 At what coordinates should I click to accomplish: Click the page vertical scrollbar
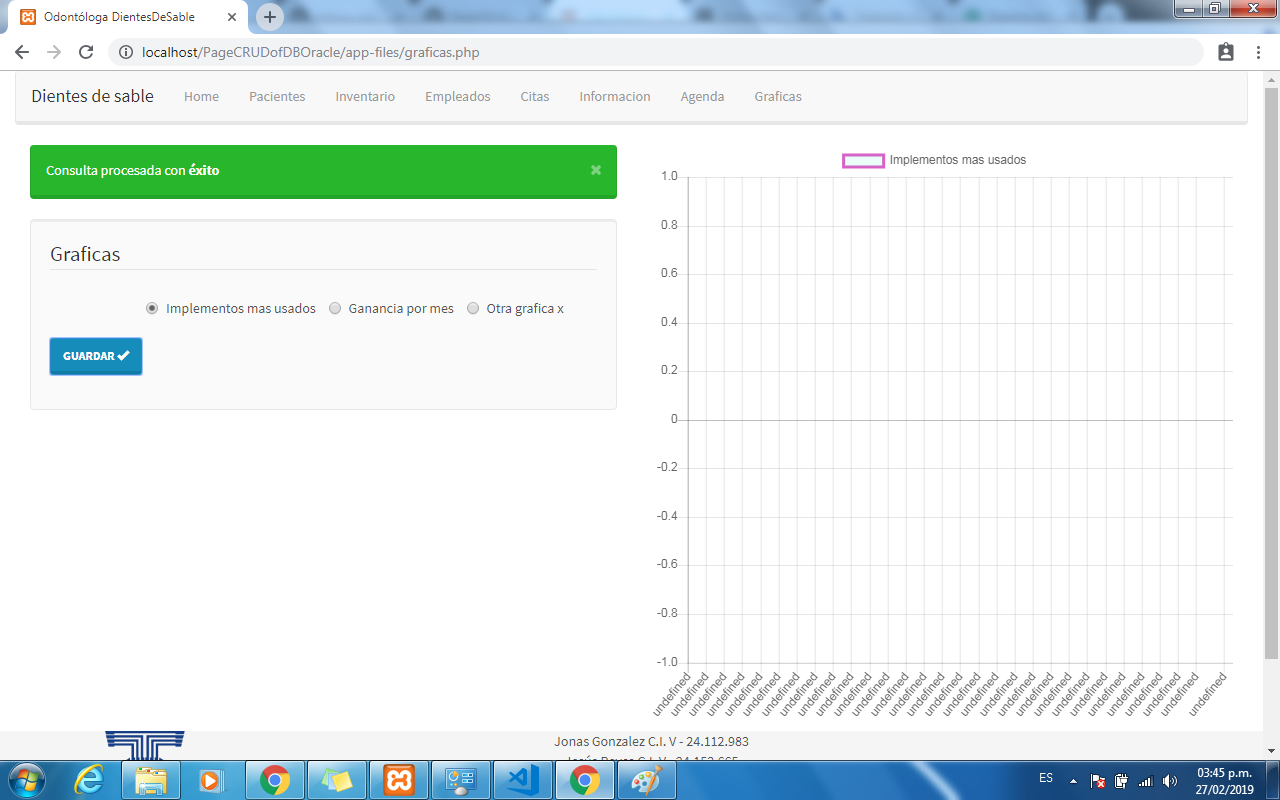coord(1271,373)
